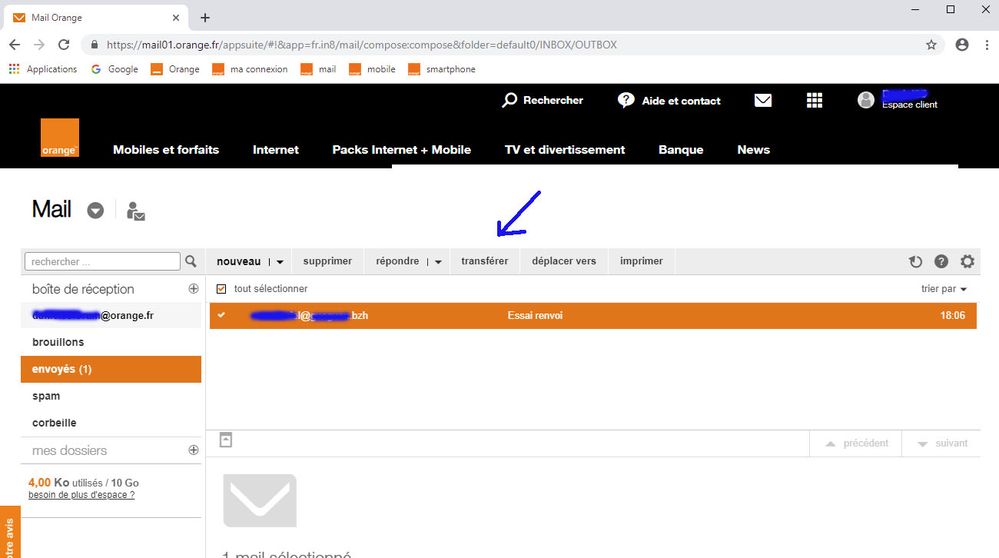
Task: Refresh the mail list
Action: click(916, 261)
